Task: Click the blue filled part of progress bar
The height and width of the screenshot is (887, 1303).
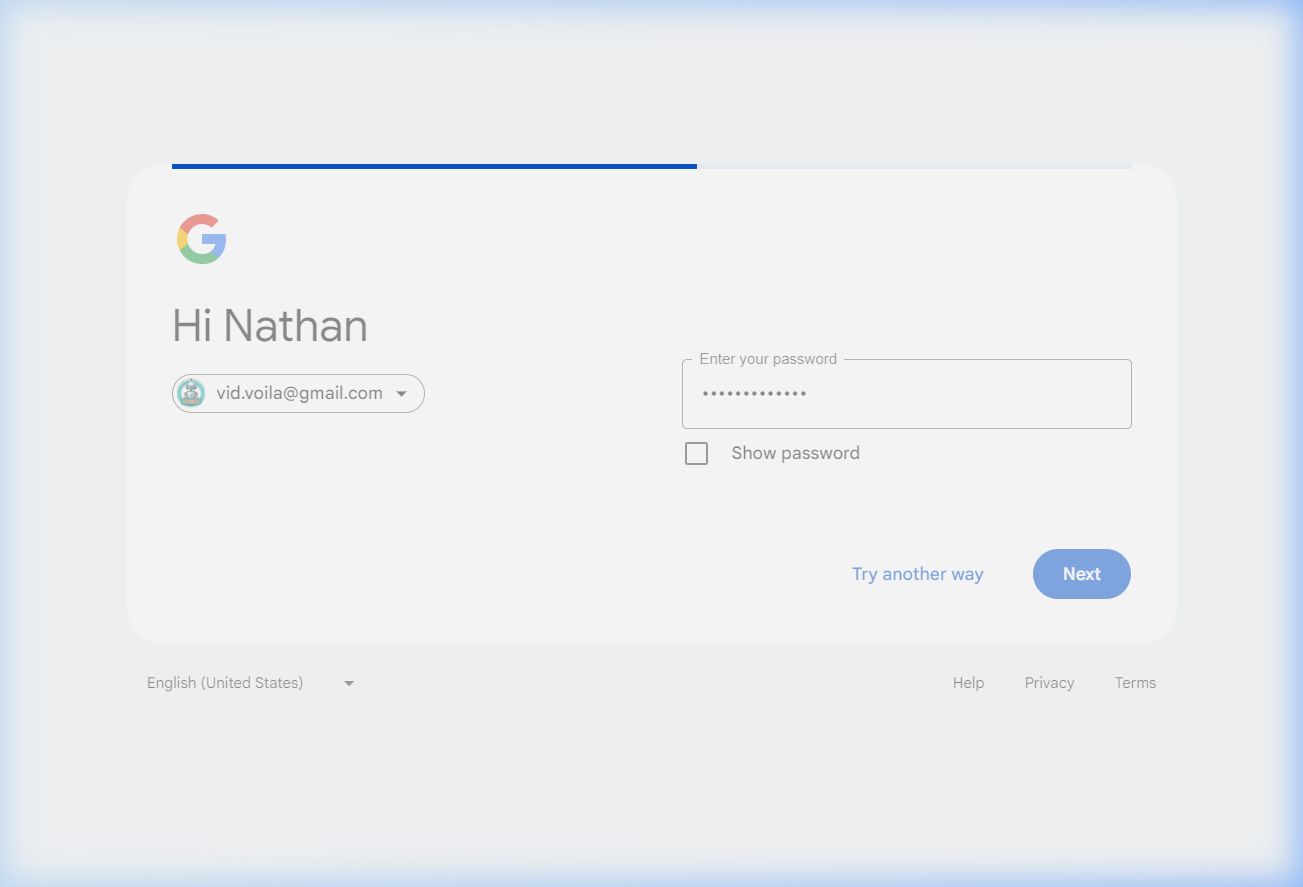Action: click(434, 166)
